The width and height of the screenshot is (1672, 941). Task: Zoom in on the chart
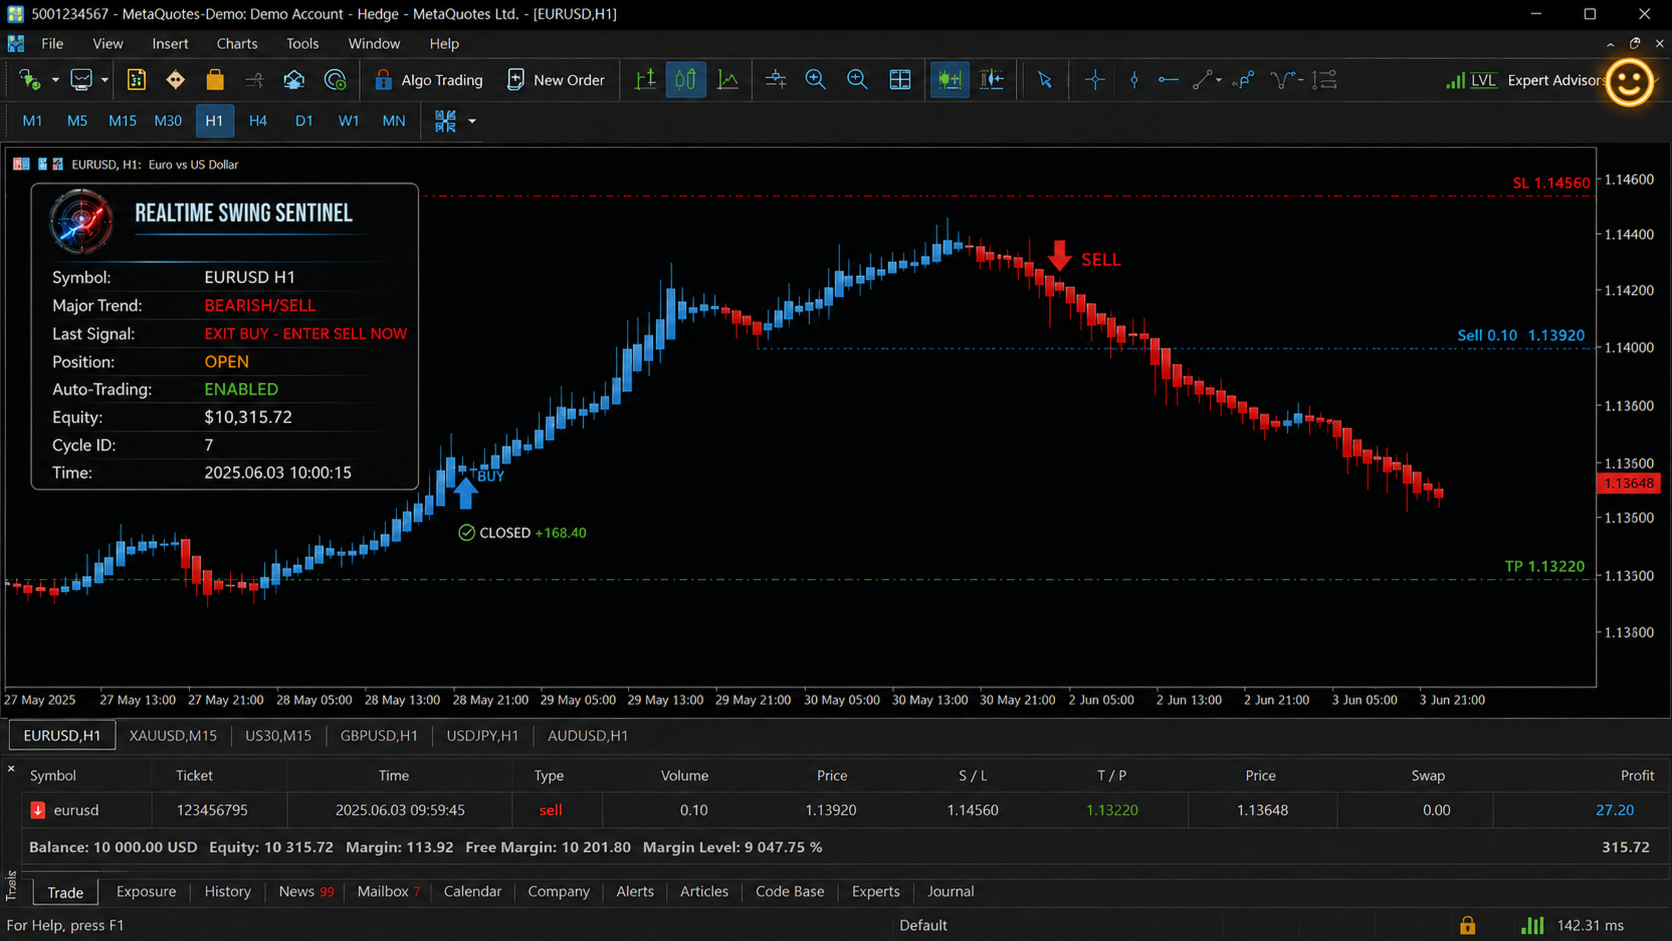point(816,80)
